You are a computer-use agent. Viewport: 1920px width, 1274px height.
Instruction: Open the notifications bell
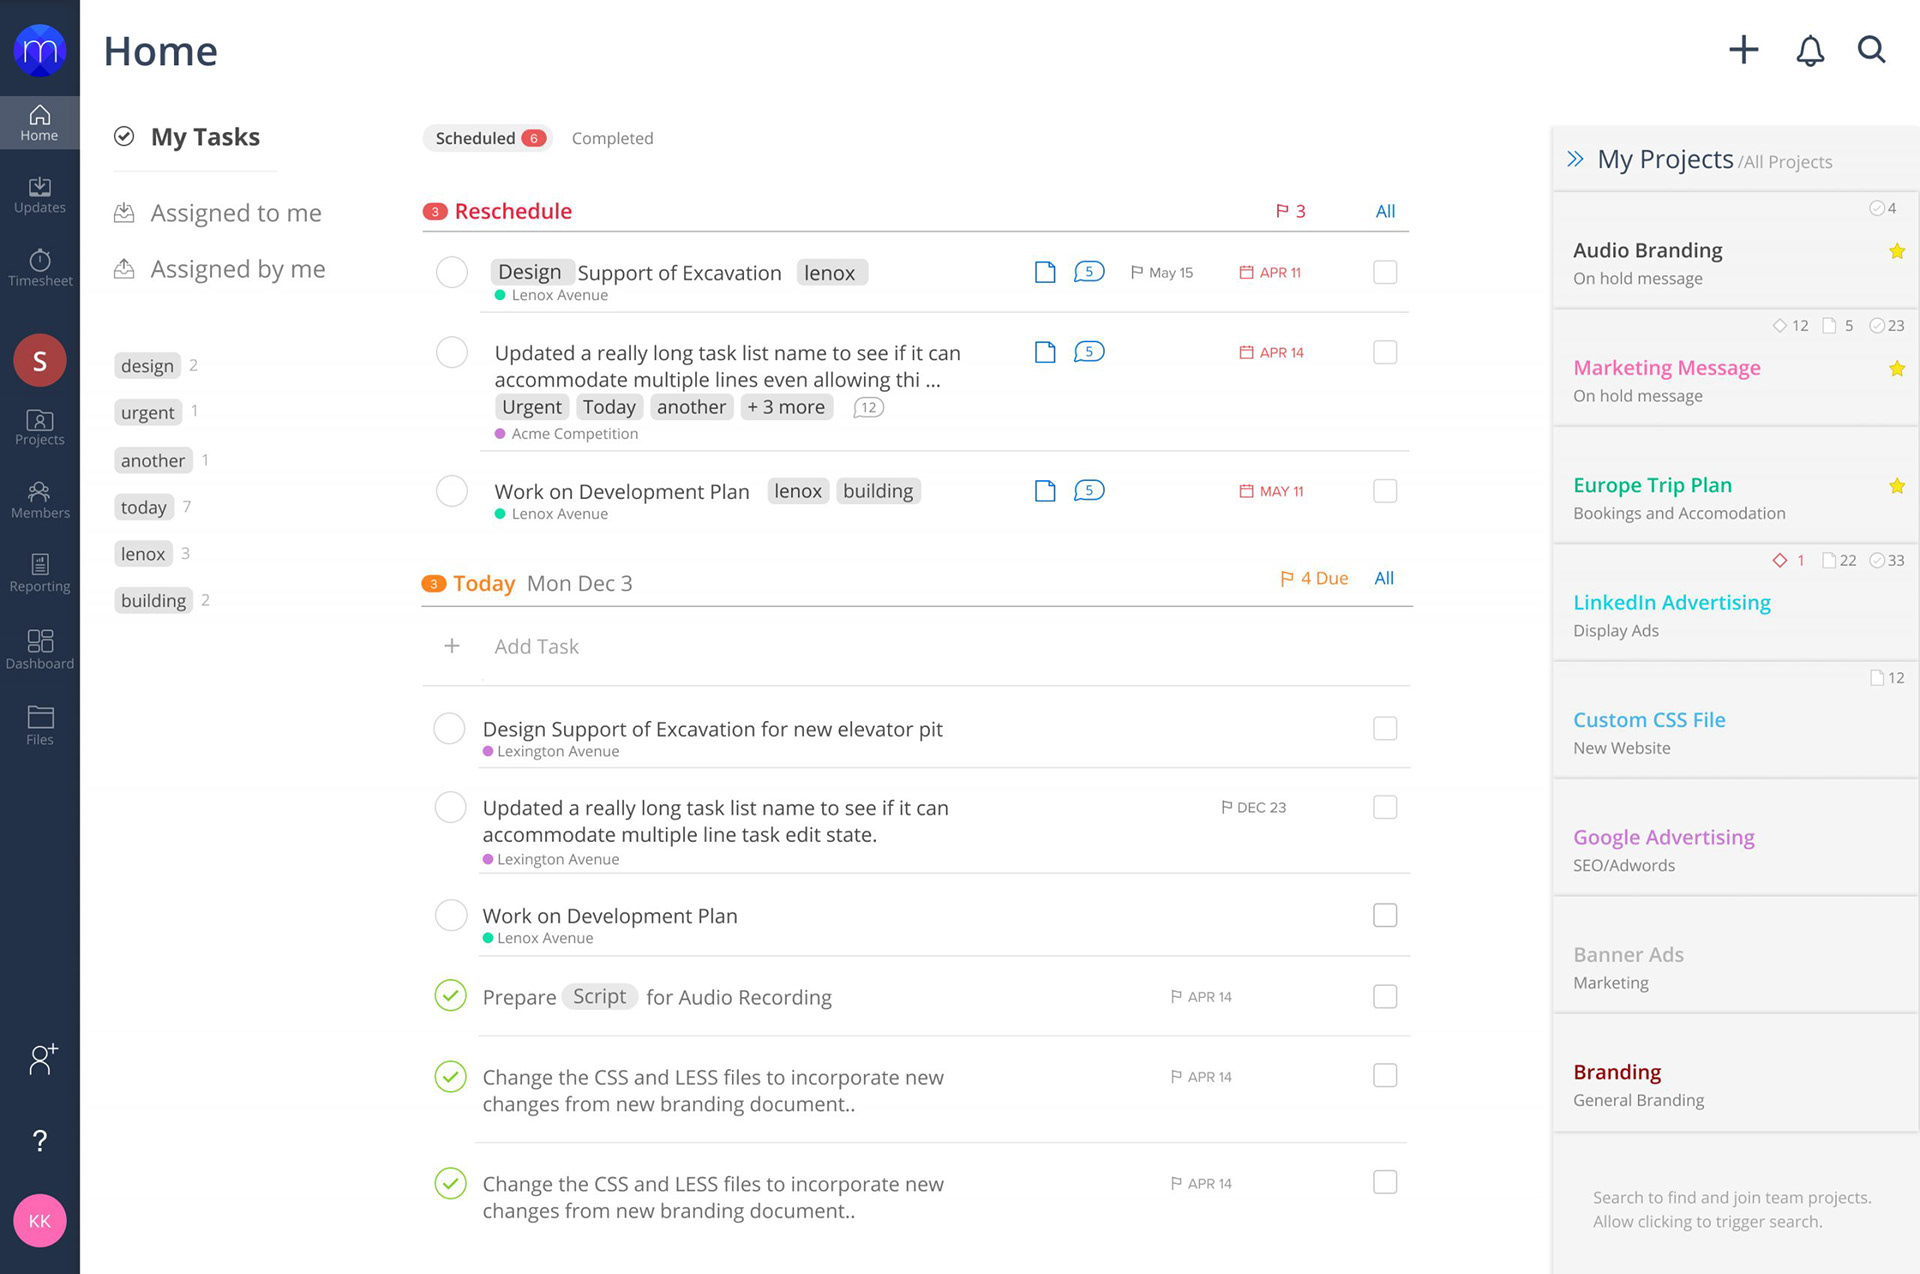click(1810, 50)
